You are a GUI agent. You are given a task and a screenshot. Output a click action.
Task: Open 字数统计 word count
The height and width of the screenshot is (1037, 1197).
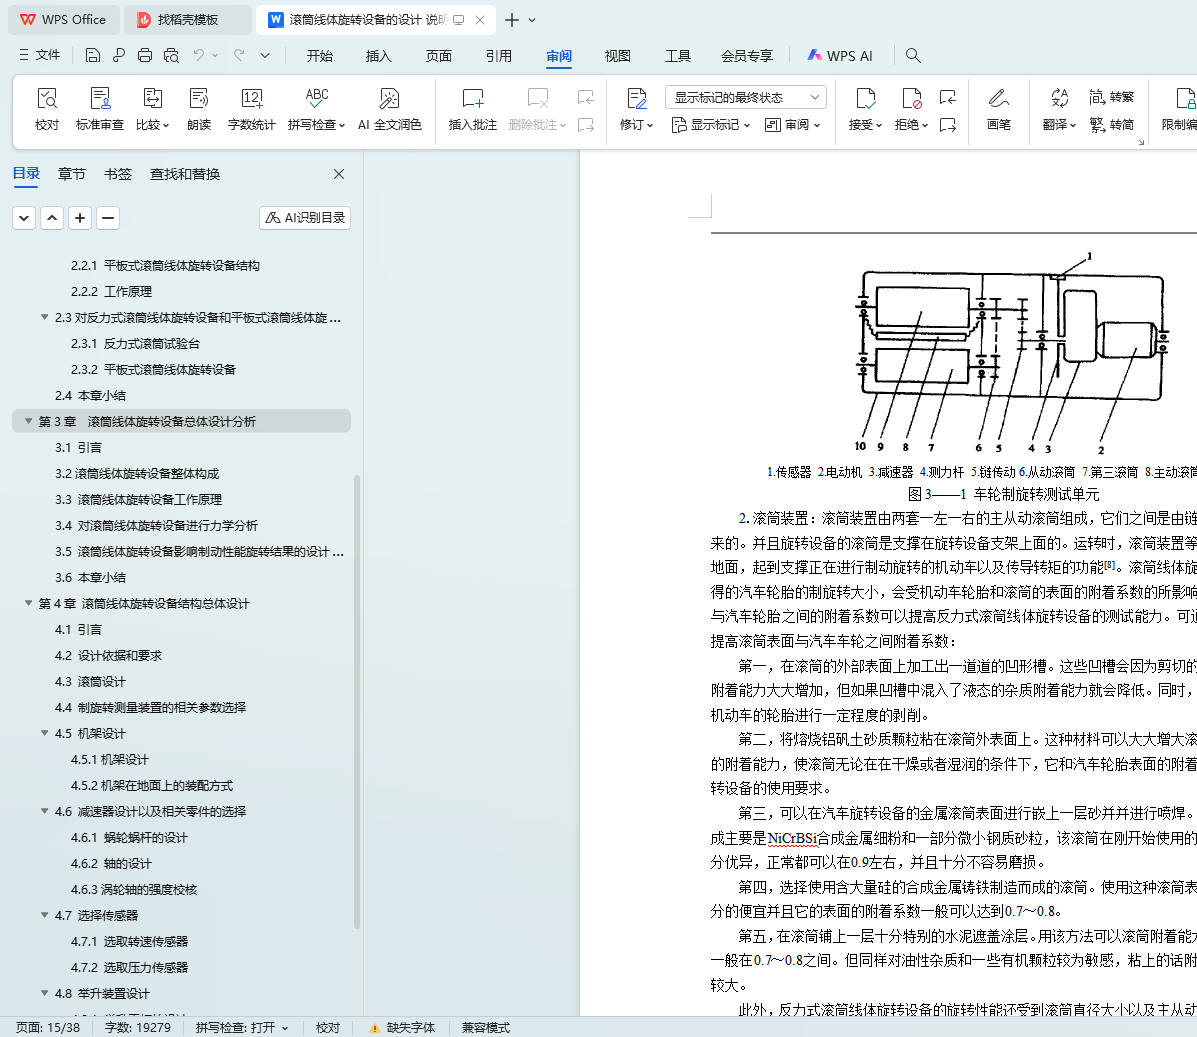click(251, 109)
